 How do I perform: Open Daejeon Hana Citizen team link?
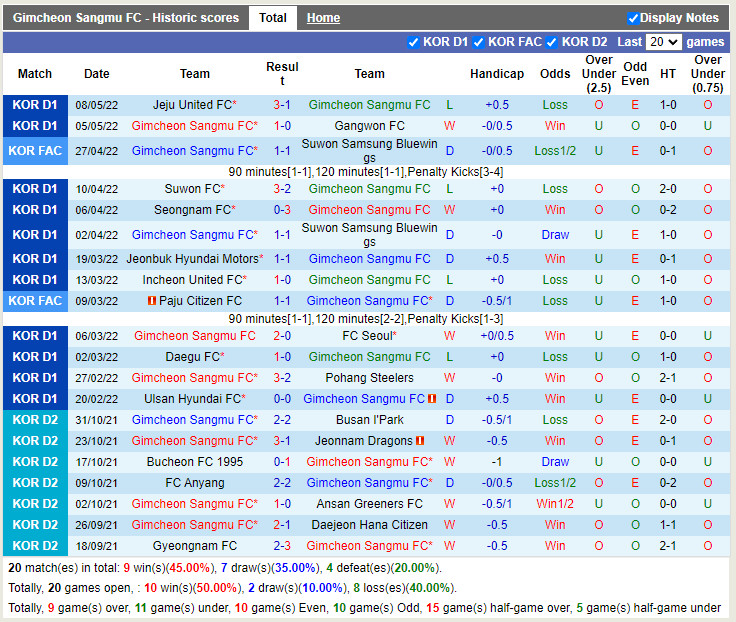coord(369,525)
